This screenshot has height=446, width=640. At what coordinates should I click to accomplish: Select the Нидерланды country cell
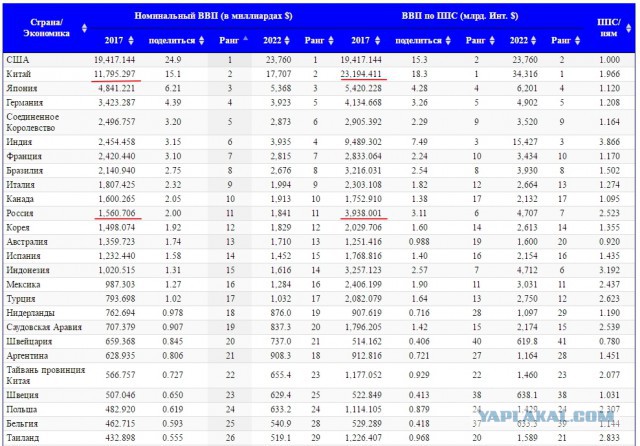point(31,313)
